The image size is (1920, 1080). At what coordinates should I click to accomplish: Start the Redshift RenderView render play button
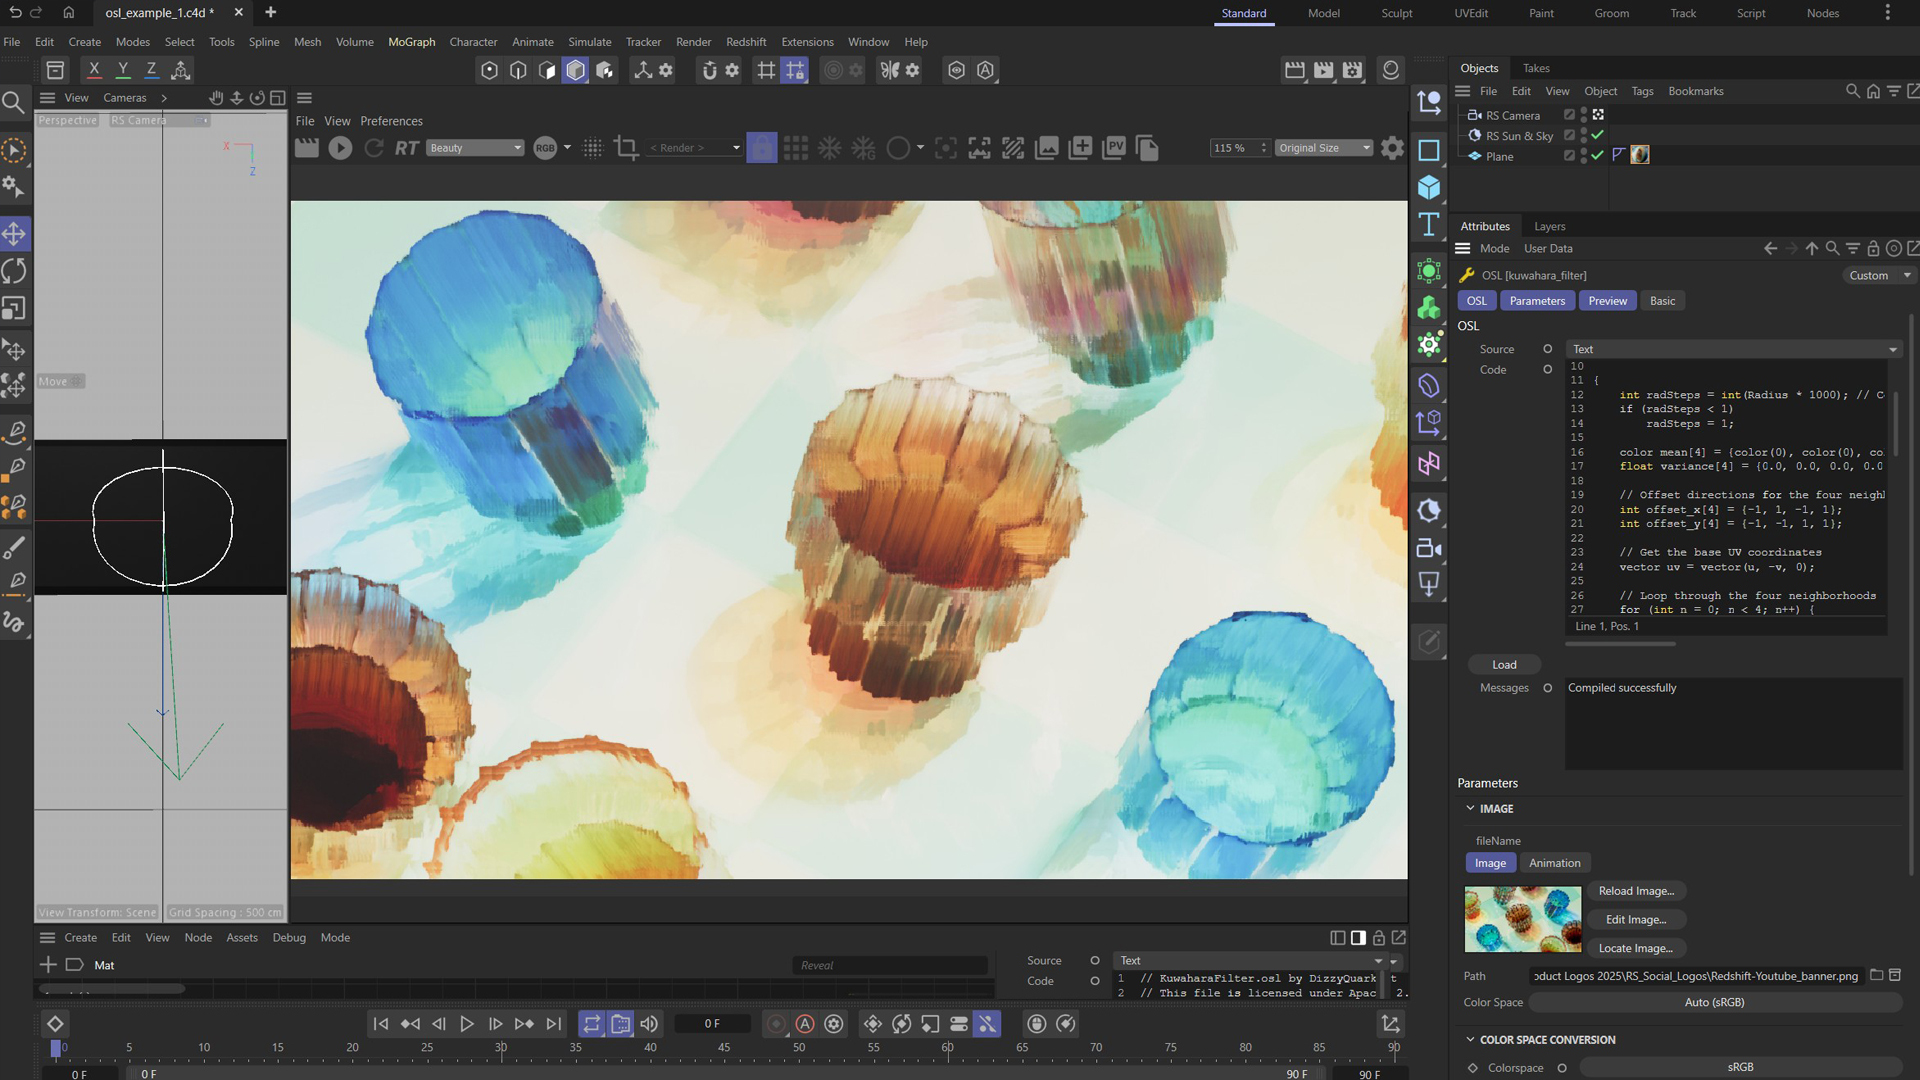click(340, 148)
